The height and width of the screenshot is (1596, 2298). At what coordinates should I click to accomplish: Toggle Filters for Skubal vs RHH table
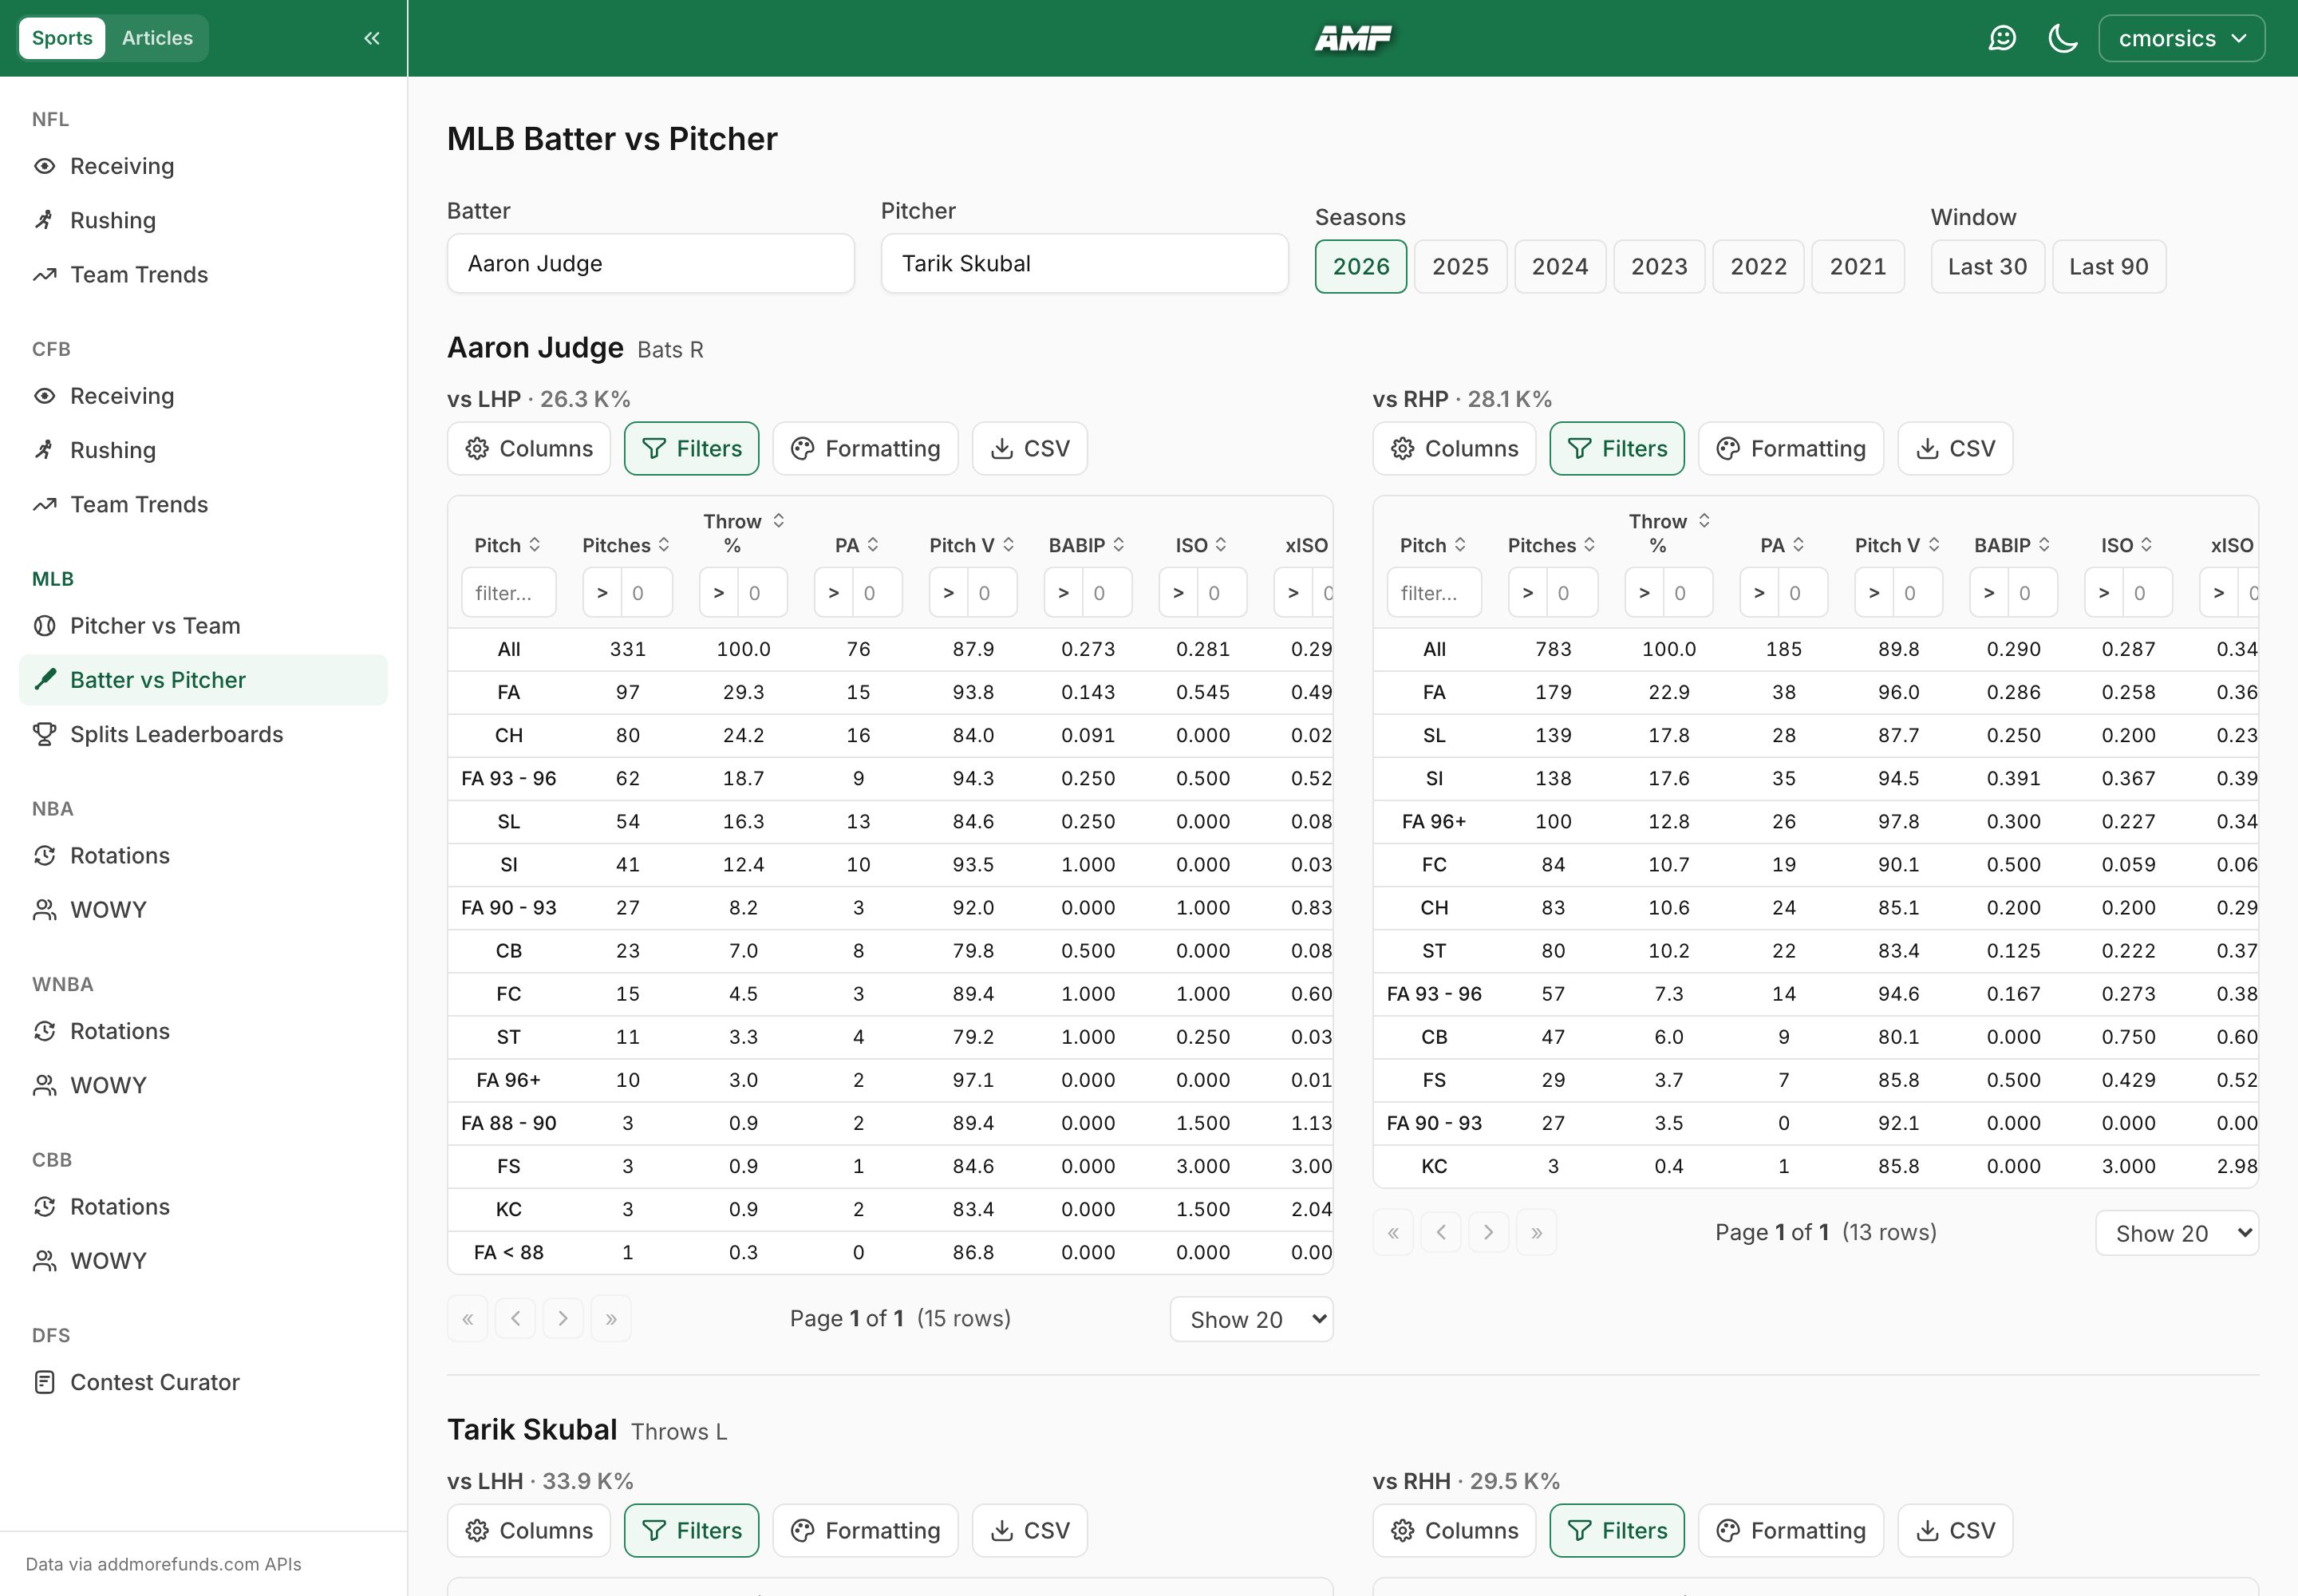pyautogui.click(x=1616, y=1530)
